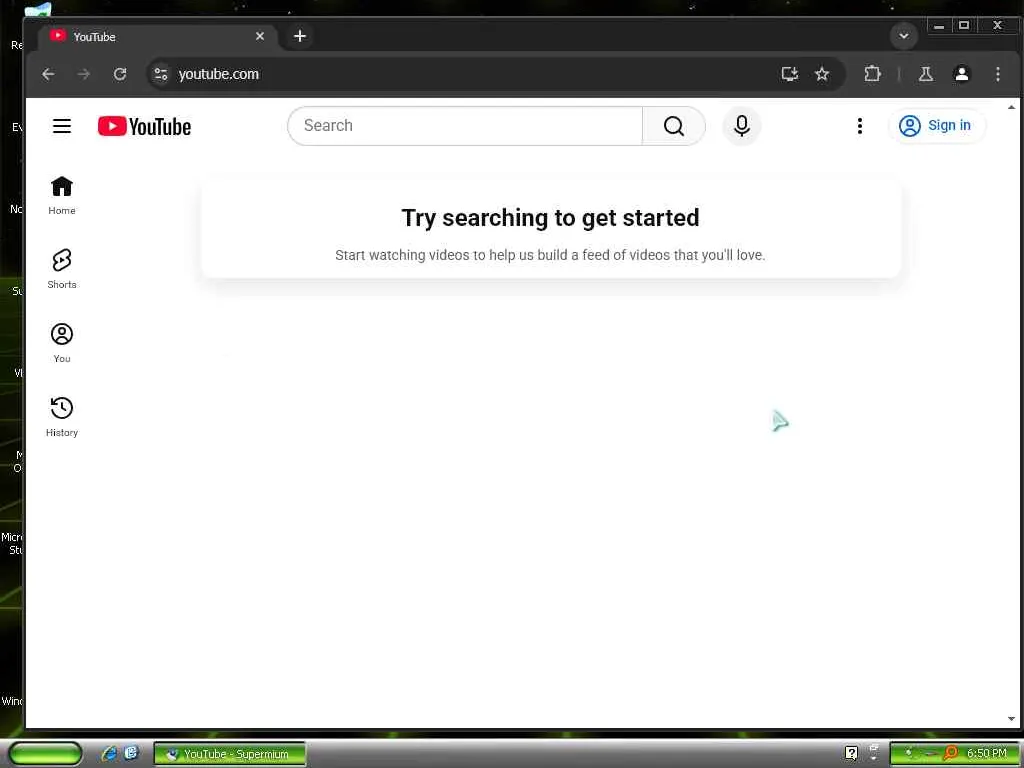Click the YouTube logo

point(144,126)
